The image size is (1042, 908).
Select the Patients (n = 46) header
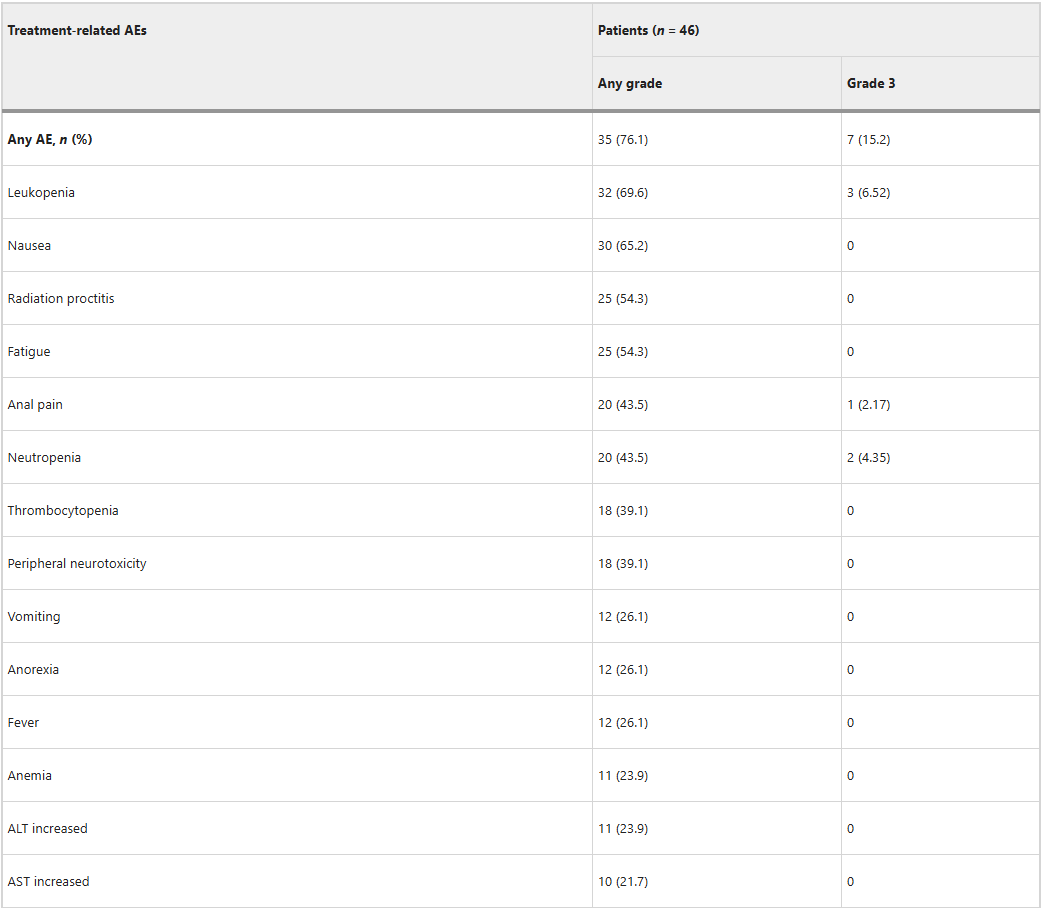(648, 30)
